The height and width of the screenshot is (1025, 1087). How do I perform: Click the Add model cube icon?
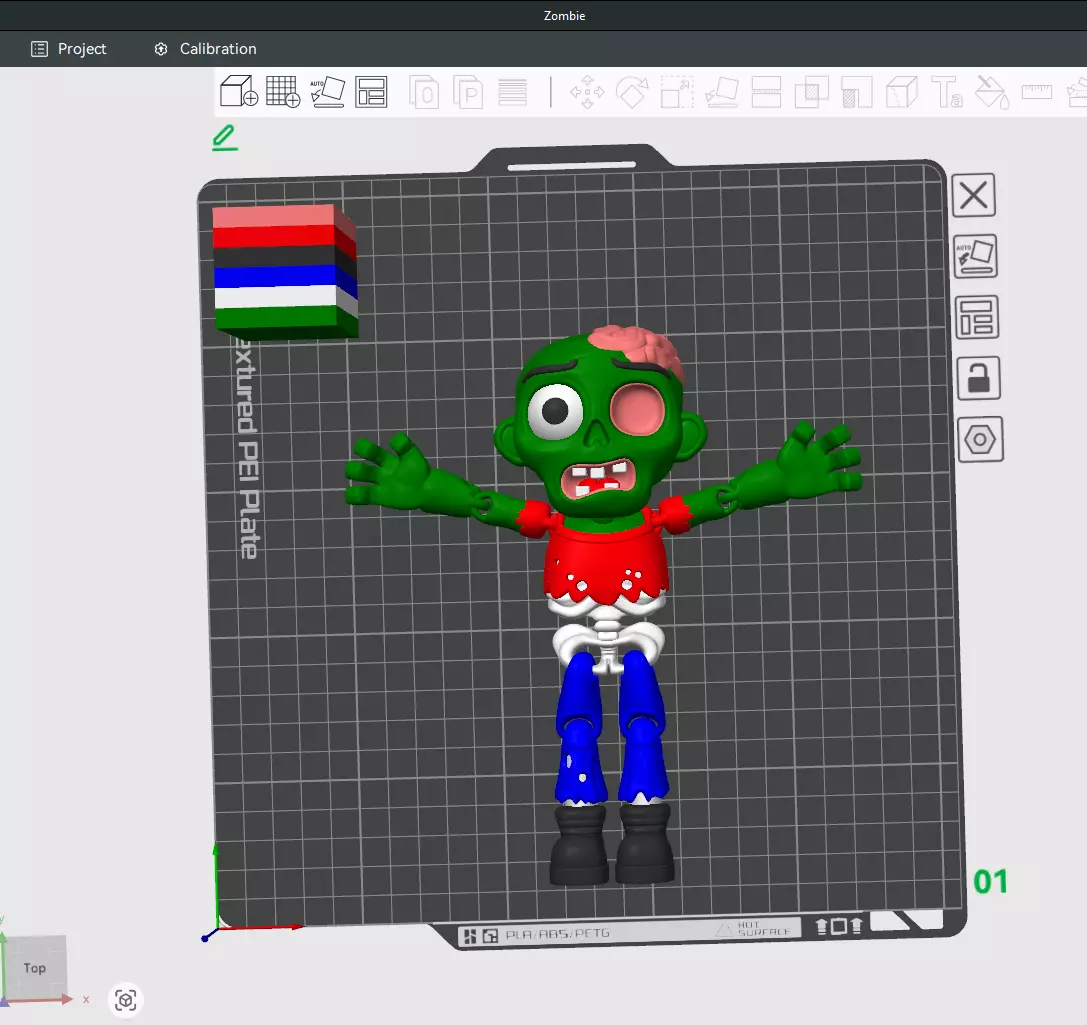pyautogui.click(x=238, y=91)
